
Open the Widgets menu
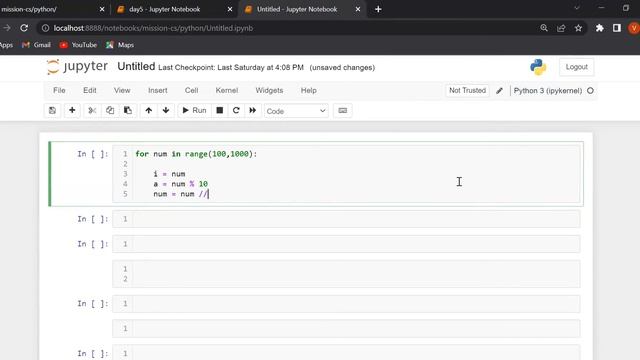coord(269,91)
